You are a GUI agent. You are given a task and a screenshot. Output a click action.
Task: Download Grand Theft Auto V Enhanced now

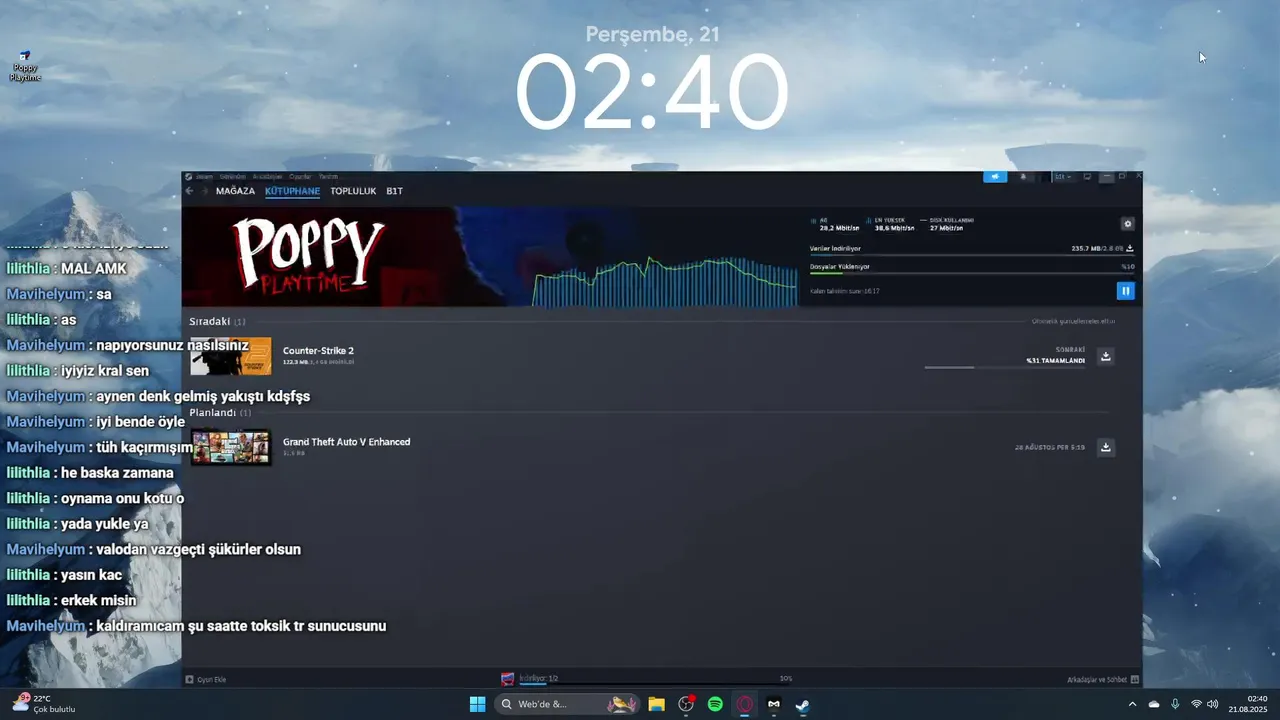click(x=1106, y=447)
